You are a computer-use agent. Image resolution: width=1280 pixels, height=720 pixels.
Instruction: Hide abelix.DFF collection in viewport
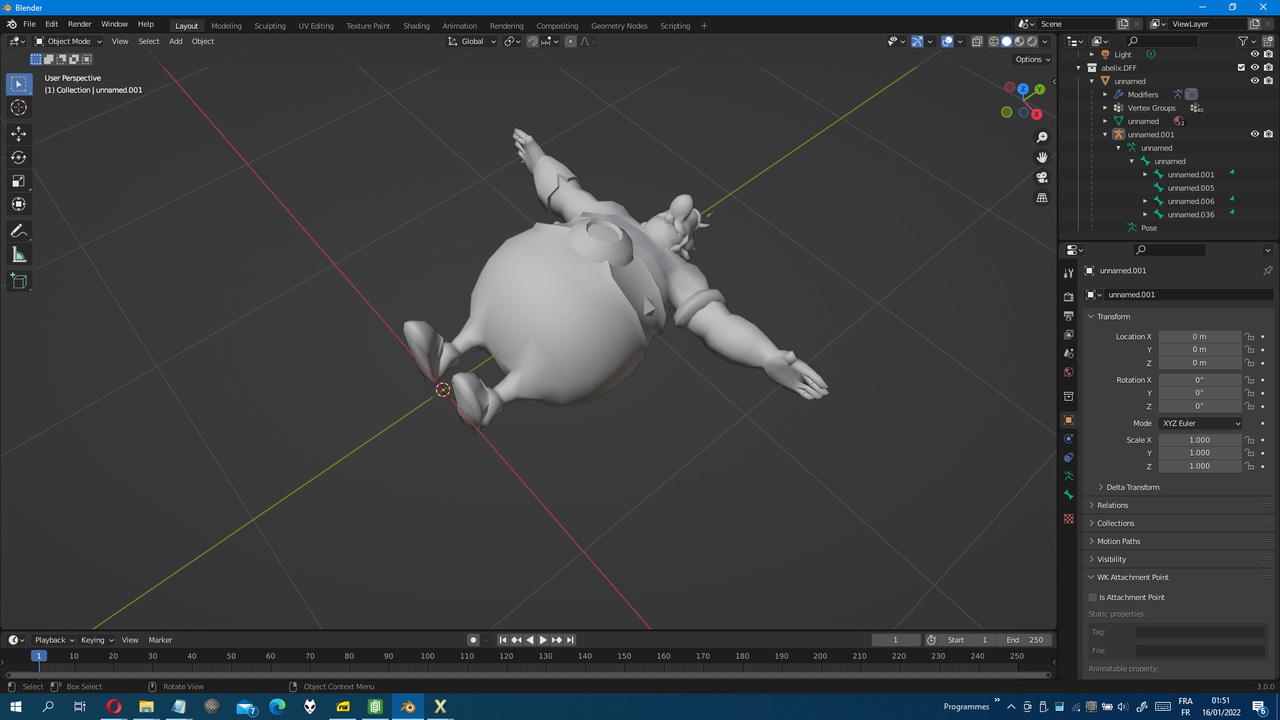(x=1255, y=68)
